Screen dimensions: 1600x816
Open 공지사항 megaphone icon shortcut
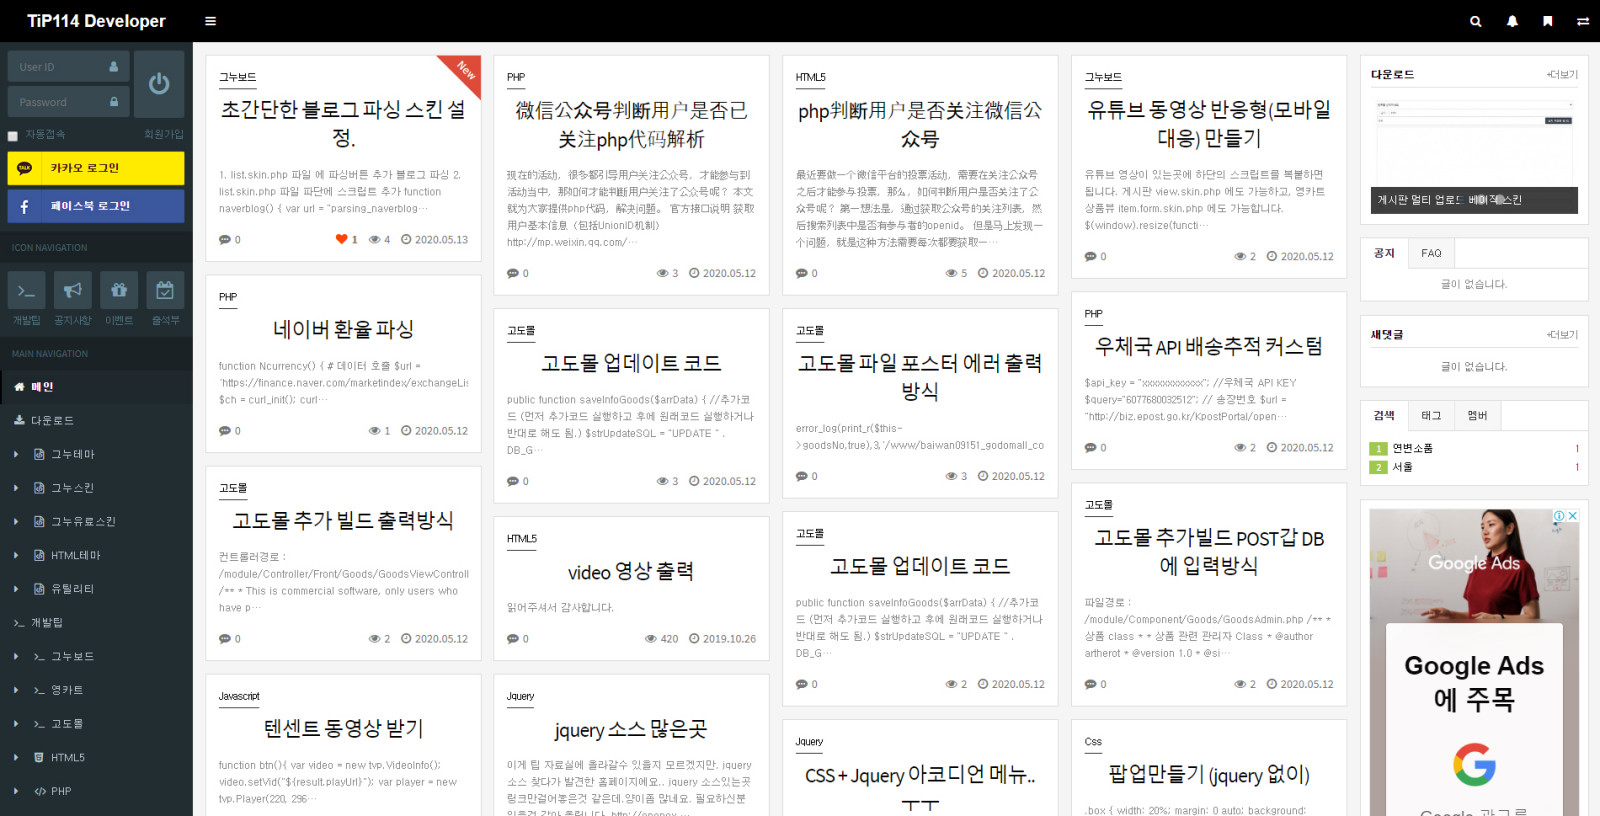point(72,291)
